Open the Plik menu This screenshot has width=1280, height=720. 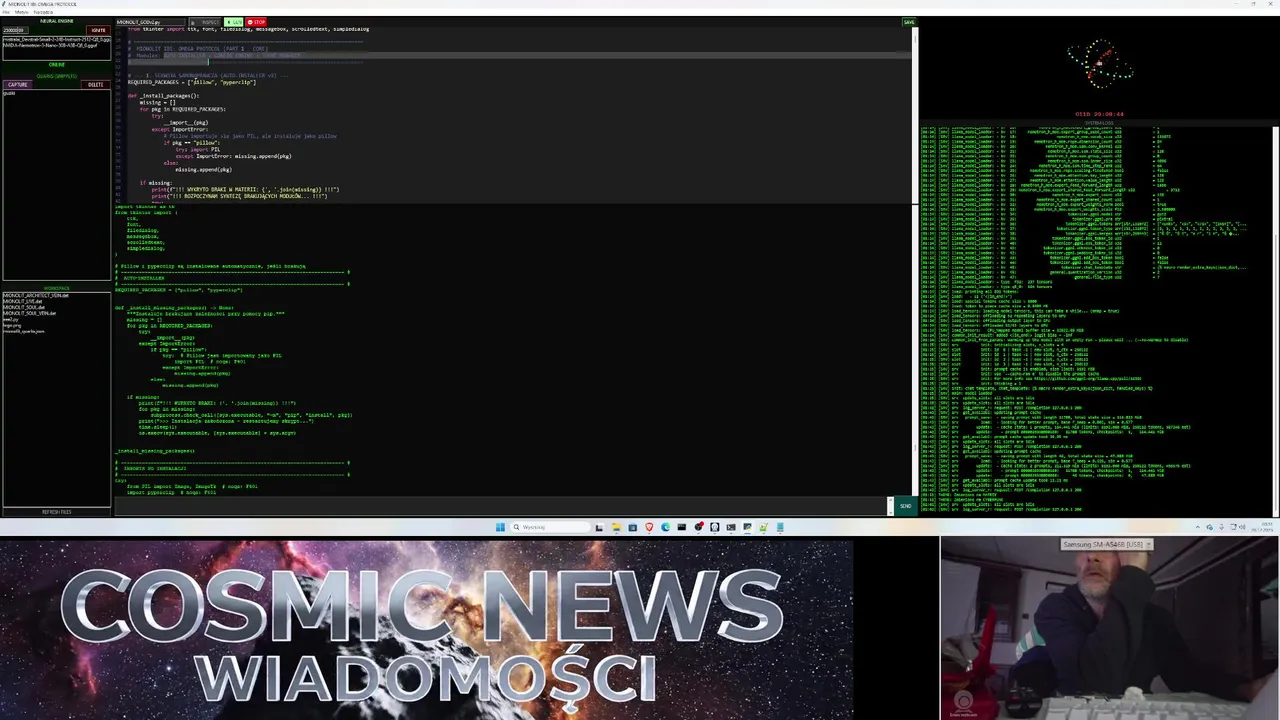tap(6, 12)
